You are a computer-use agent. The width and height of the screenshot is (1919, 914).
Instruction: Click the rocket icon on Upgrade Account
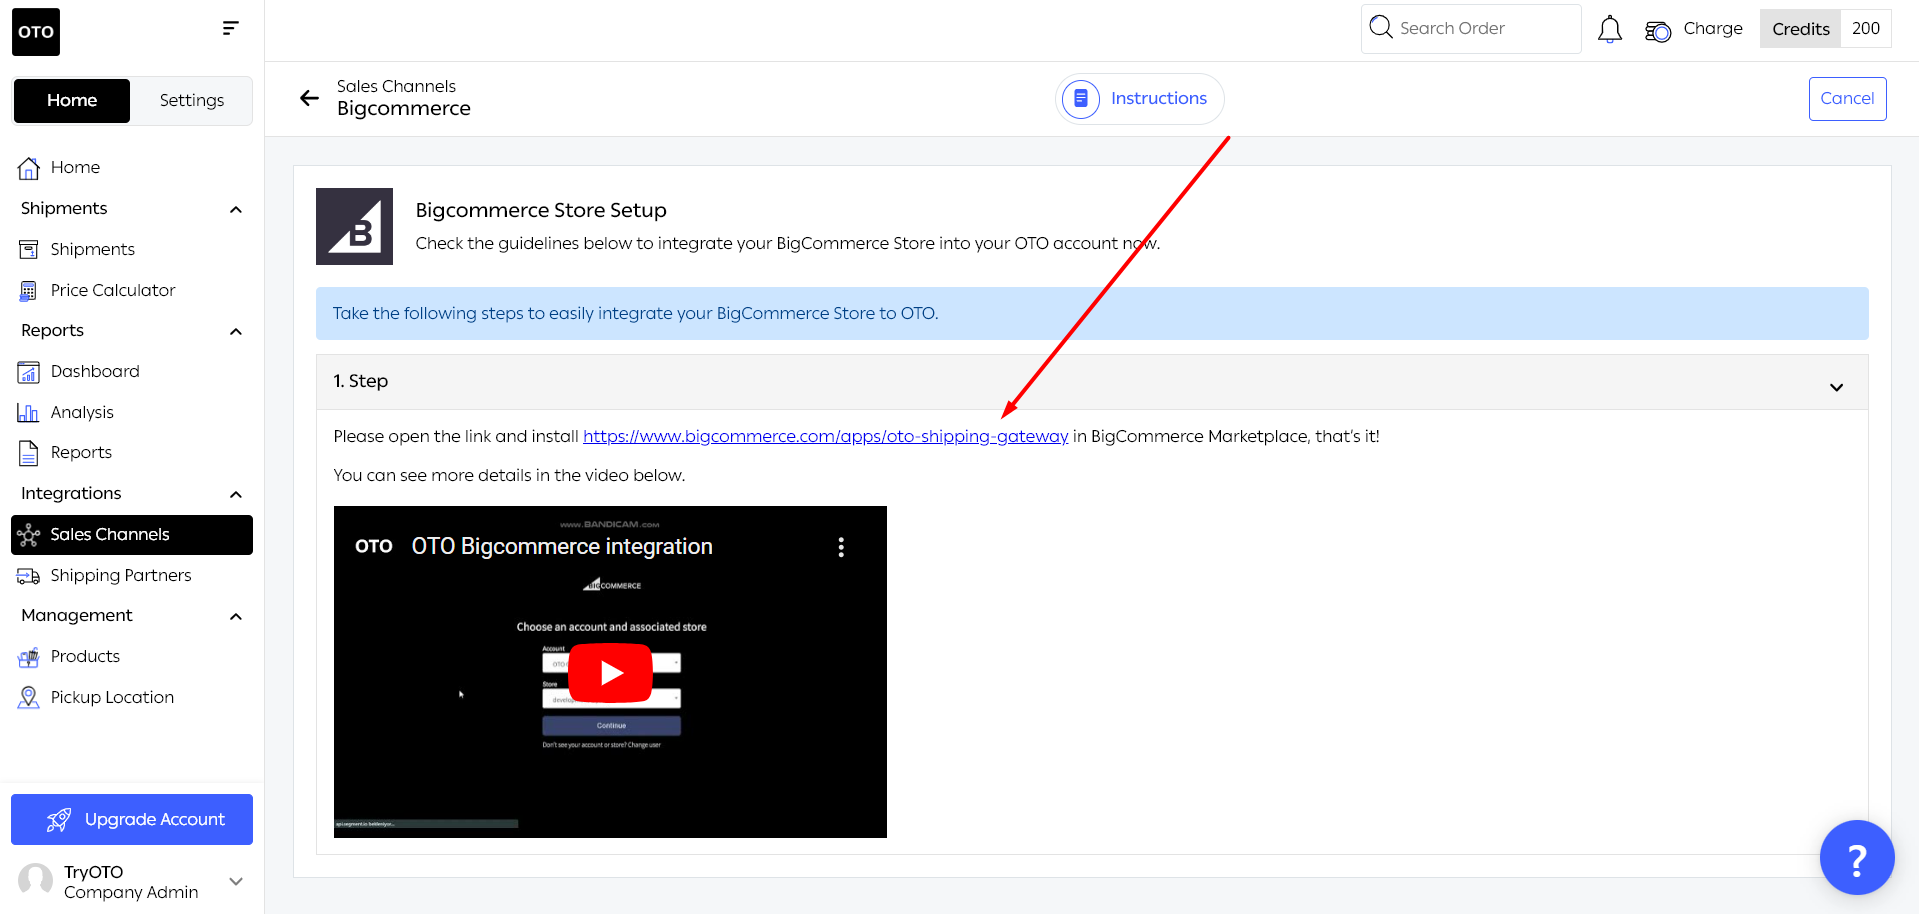click(59, 820)
